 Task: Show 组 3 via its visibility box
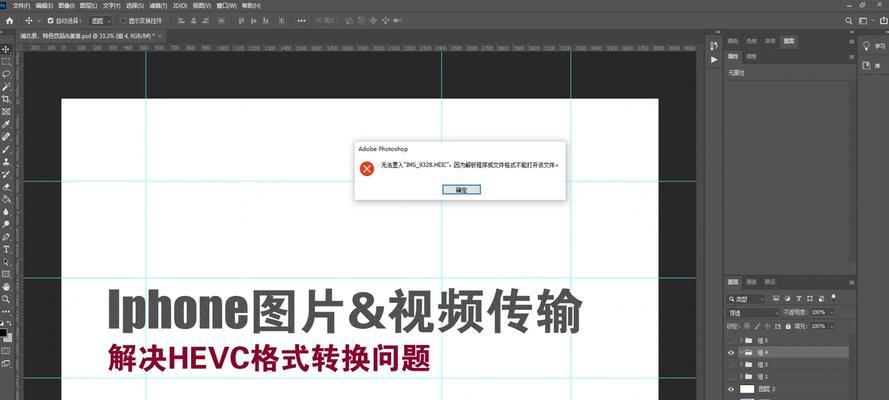(x=731, y=364)
